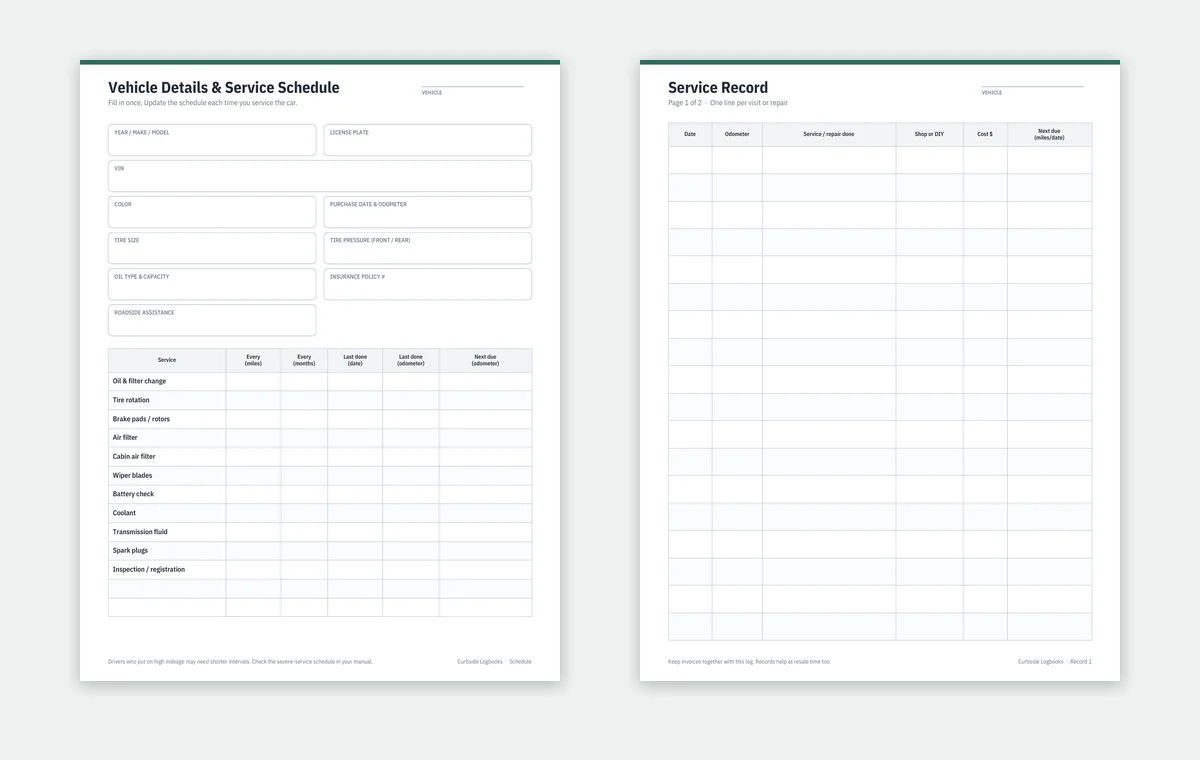The image size is (1200, 760).
Task: Click the Roadside Assistance field
Action: pos(212,320)
